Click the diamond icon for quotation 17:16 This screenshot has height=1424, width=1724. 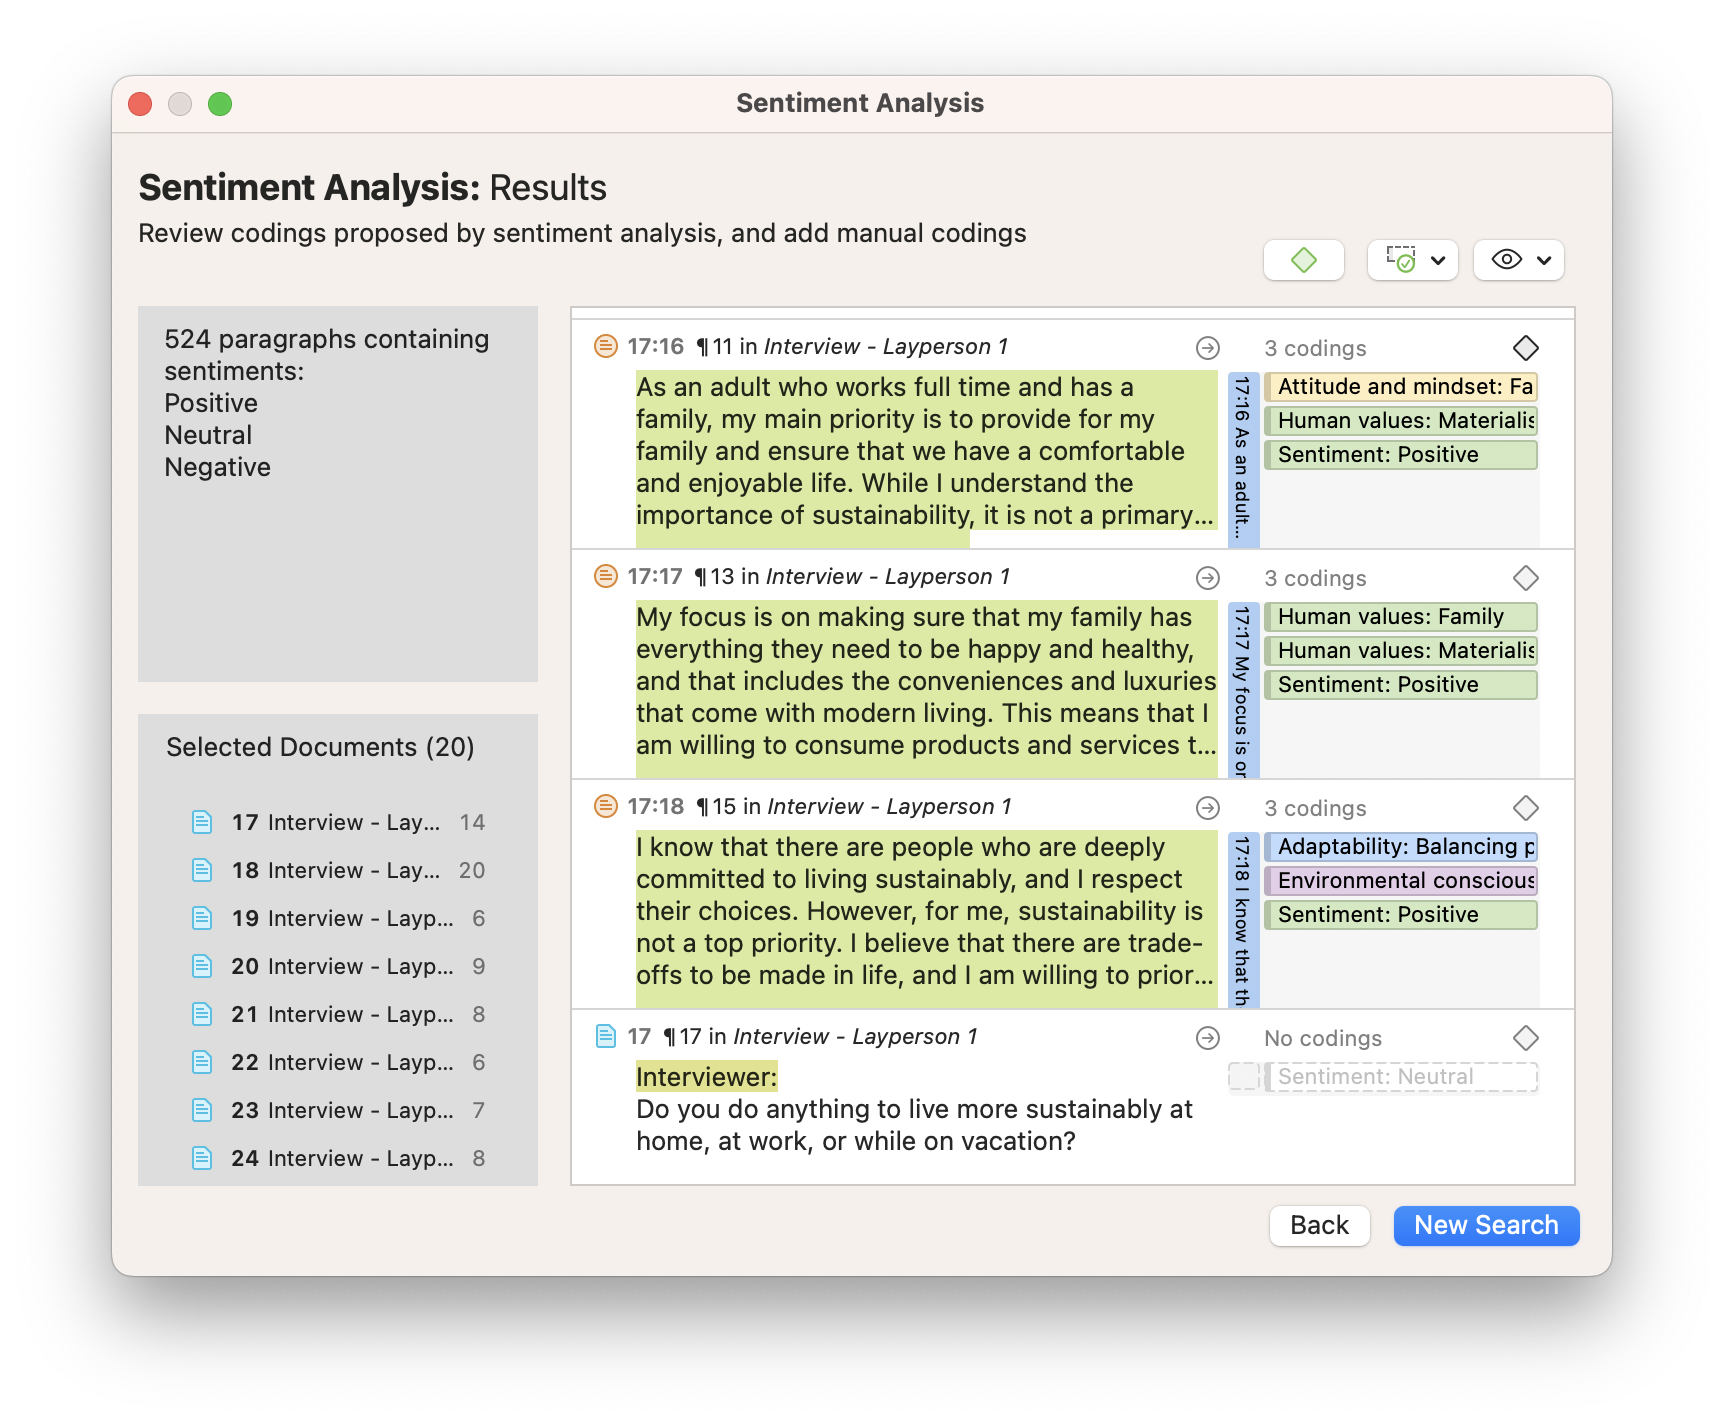click(x=1525, y=348)
